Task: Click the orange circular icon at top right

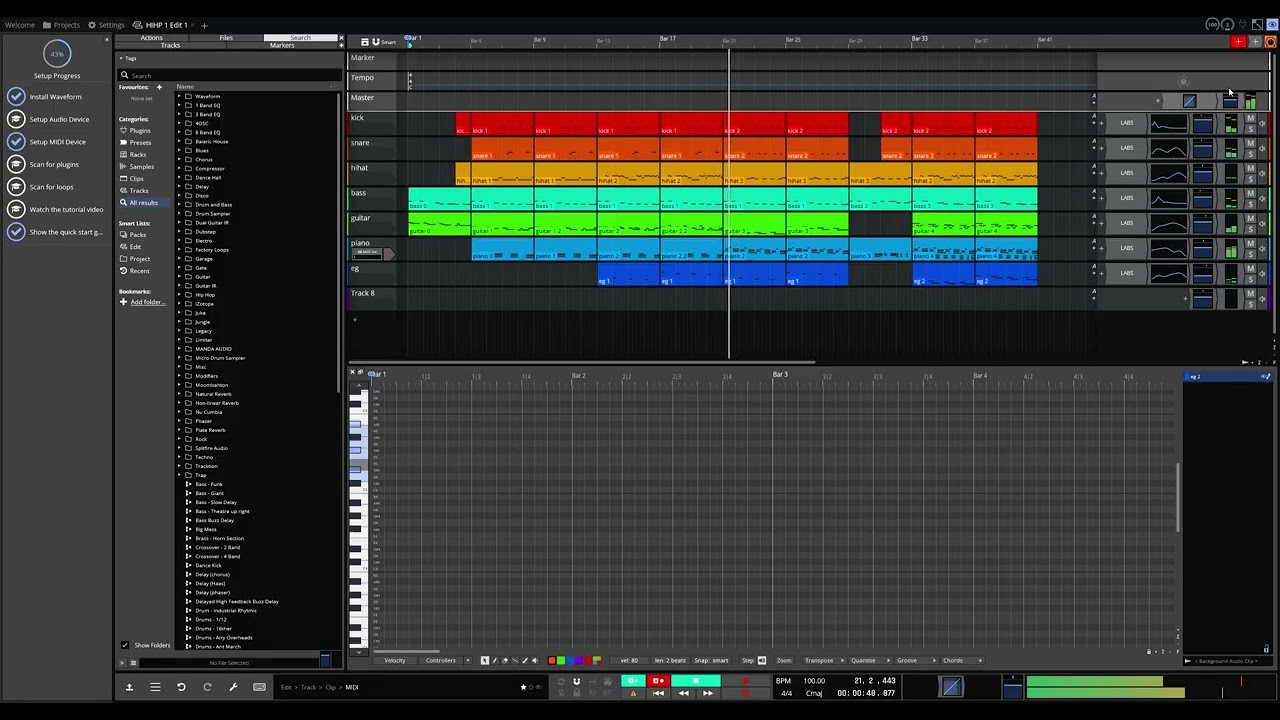Action: click(x=1271, y=42)
